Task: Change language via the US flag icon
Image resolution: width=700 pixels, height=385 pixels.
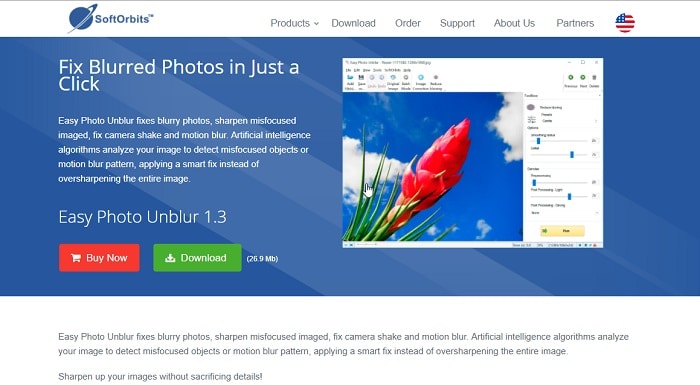Action: [625, 23]
